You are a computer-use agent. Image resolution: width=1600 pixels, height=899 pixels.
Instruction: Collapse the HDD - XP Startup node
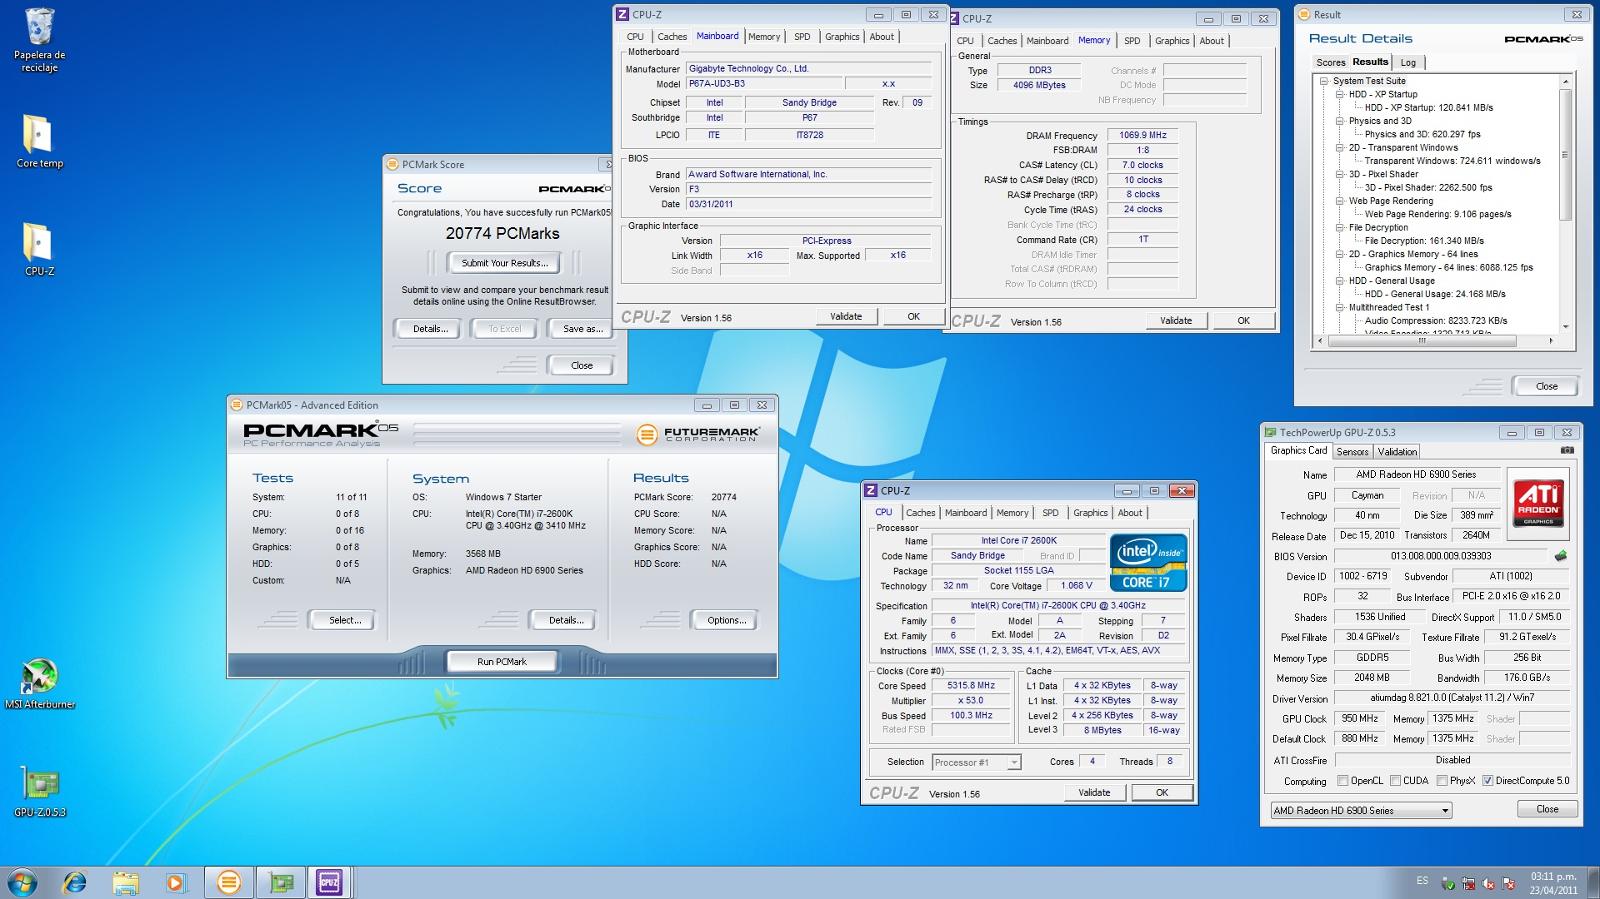[1340, 94]
